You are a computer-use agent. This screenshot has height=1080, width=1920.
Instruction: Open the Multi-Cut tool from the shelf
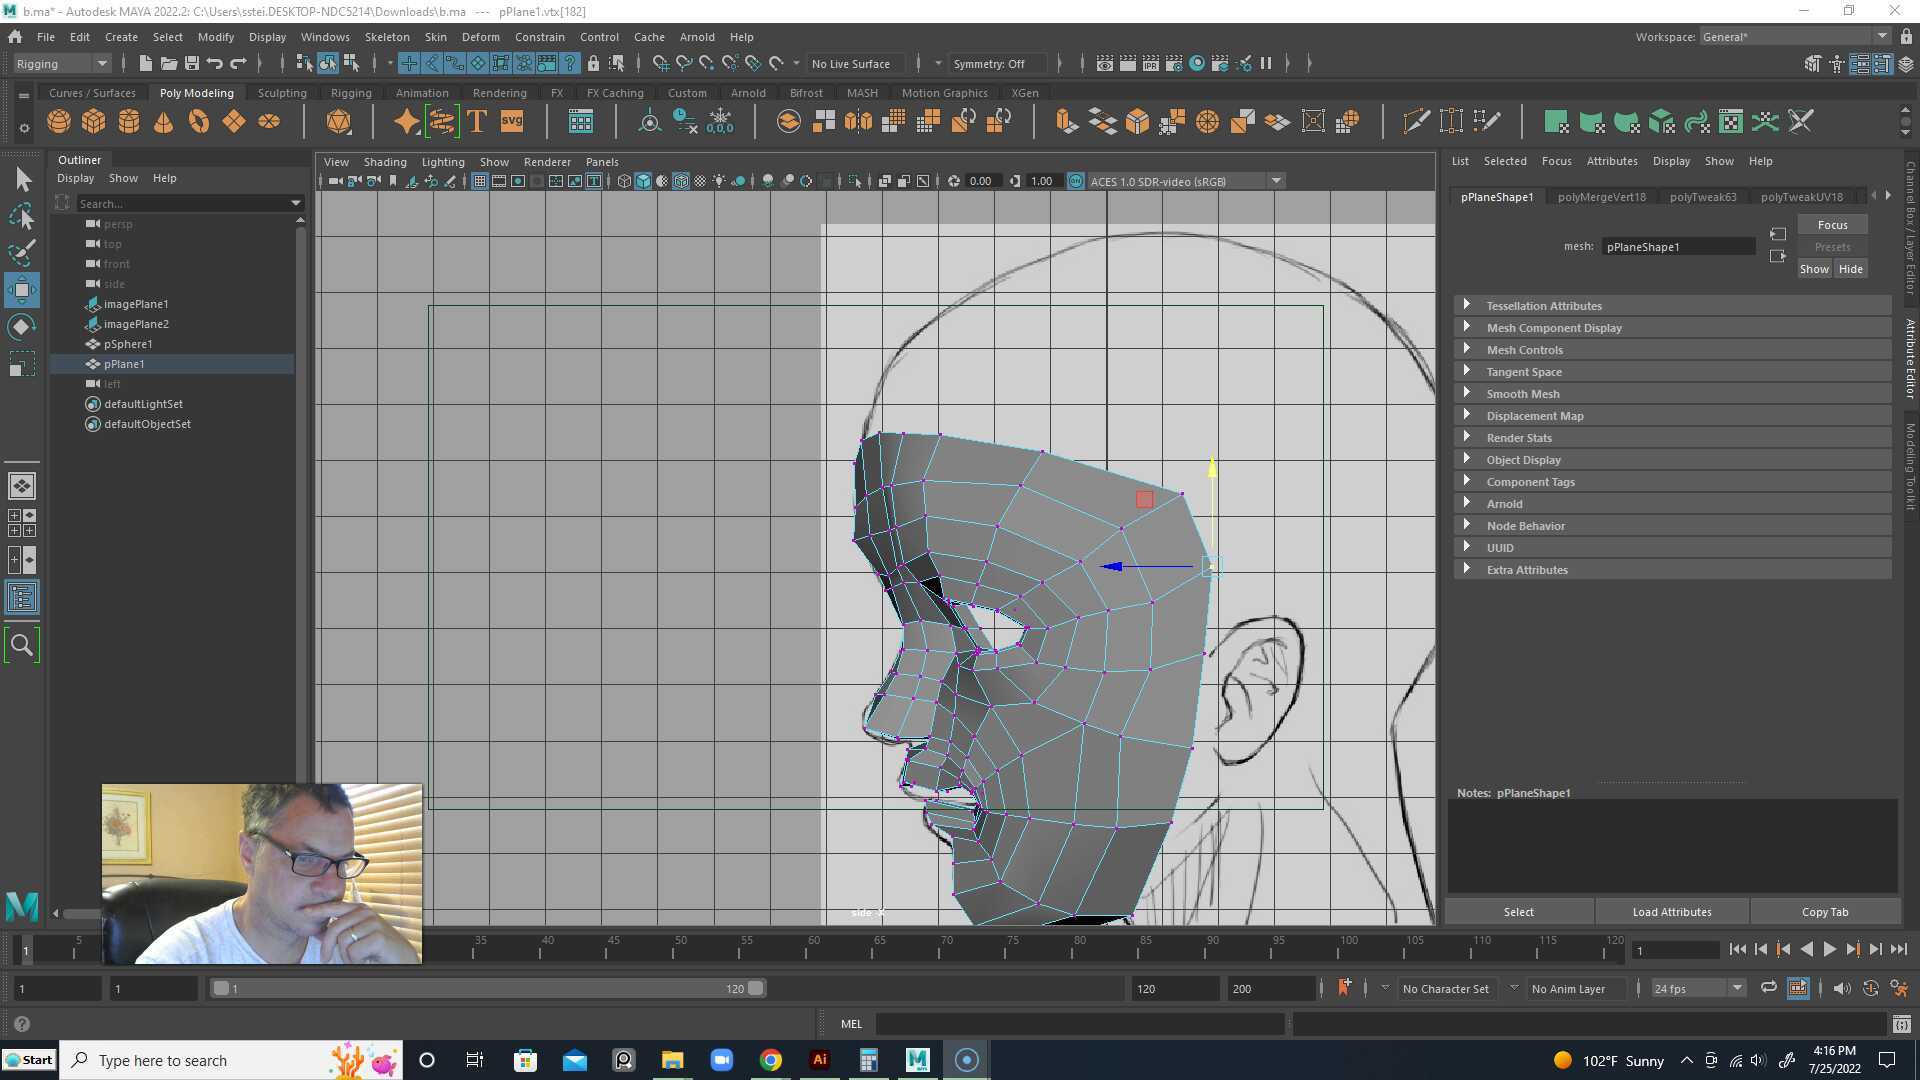[1417, 120]
